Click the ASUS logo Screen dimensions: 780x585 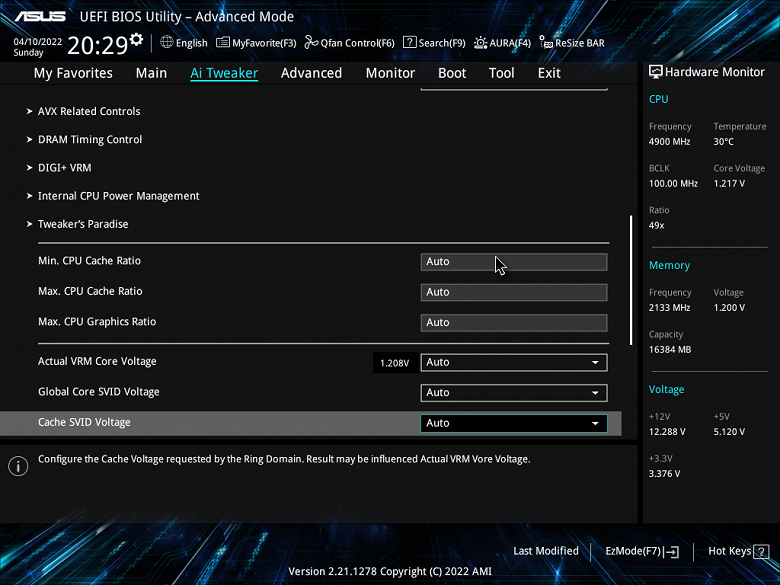click(x=40, y=16)
